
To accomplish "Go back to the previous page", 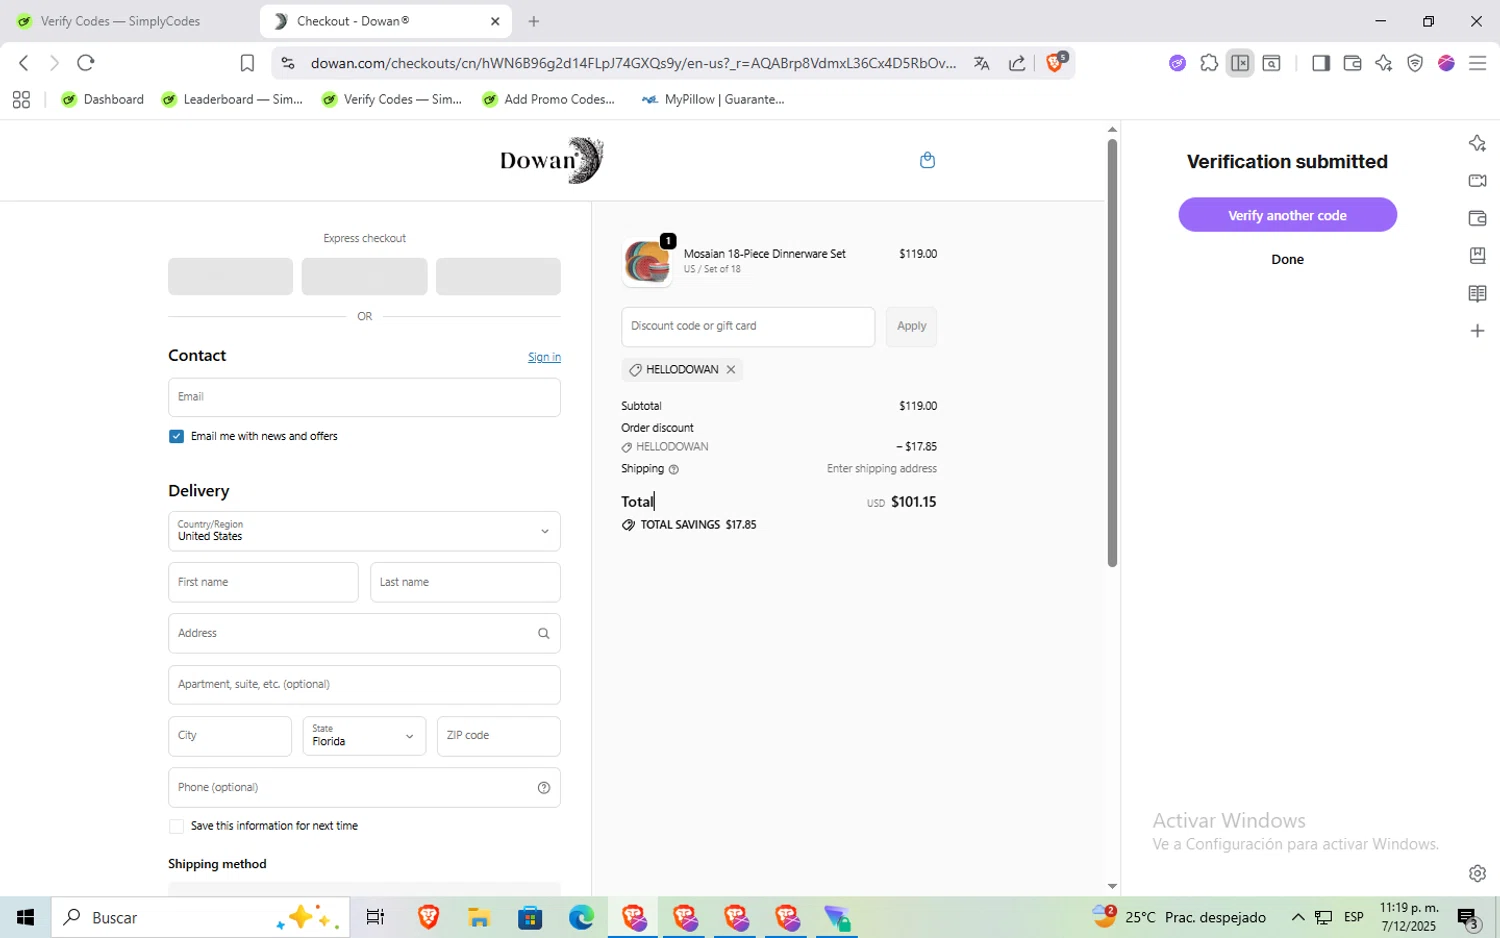I will tap(24, 63).
